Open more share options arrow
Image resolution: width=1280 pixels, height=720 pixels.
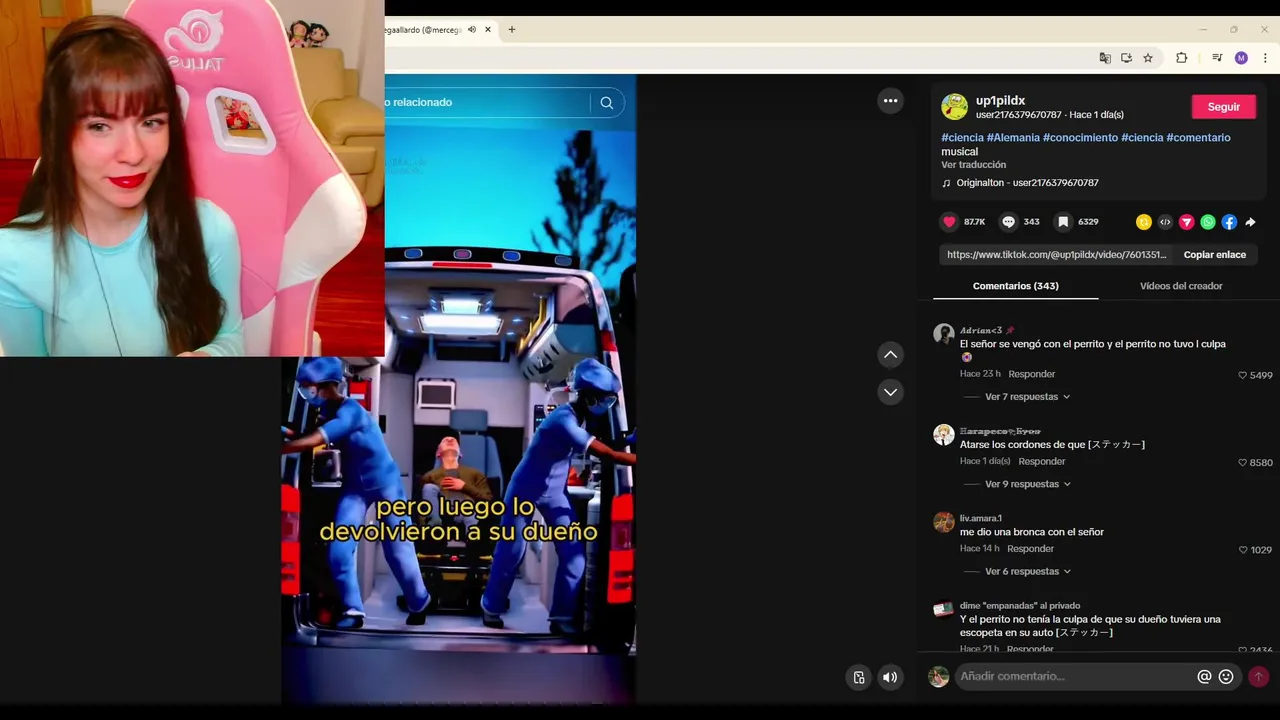click(1250, 222)
